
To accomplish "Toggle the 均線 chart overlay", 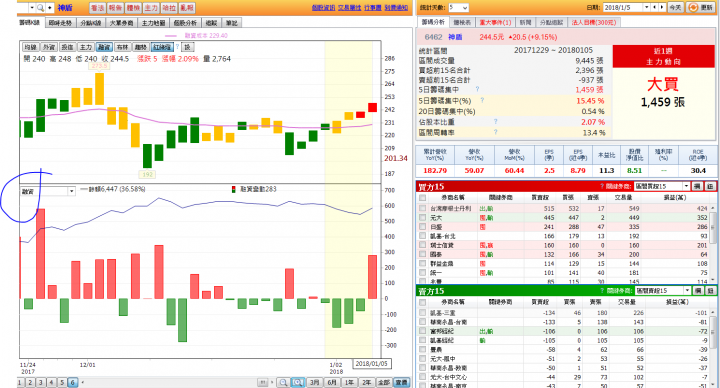I will click(x=30, y=47).
